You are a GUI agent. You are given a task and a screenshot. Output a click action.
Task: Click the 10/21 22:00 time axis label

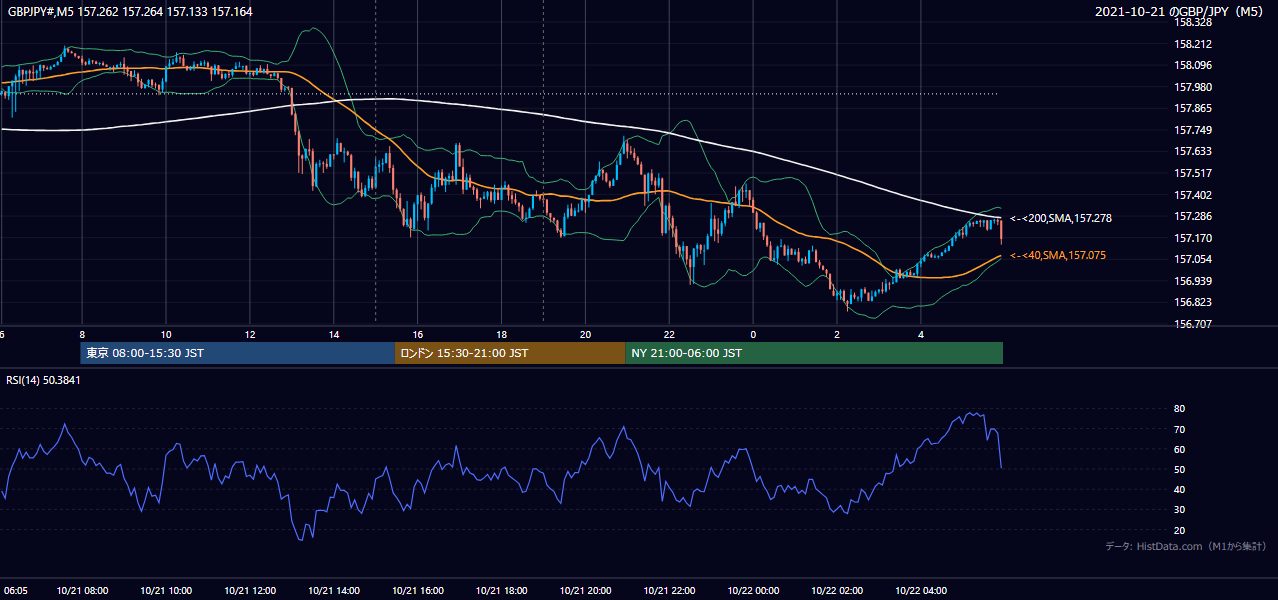[x=670, y=591]
